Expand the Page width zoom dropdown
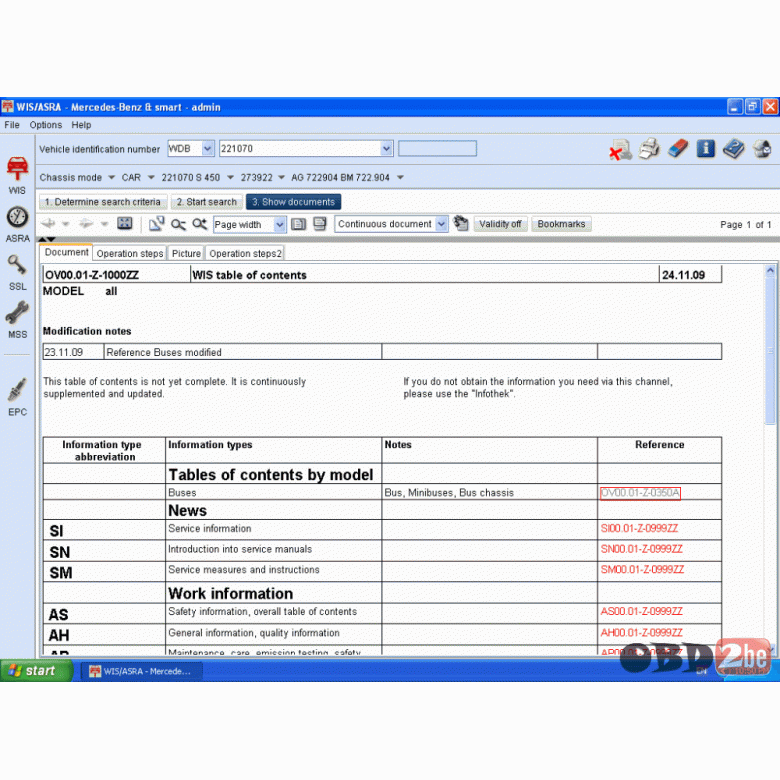This screenshot has height=780, width=780. point(280,224)
